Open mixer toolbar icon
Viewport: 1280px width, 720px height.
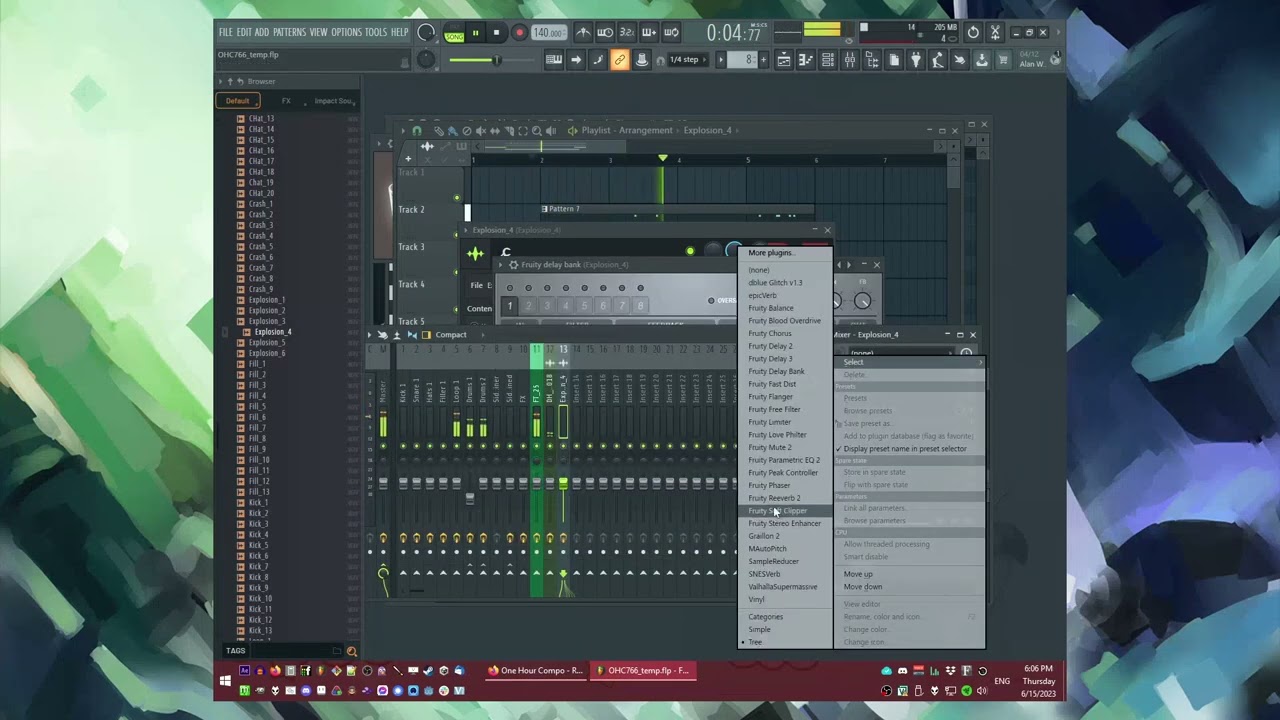[x=849, y=60]
